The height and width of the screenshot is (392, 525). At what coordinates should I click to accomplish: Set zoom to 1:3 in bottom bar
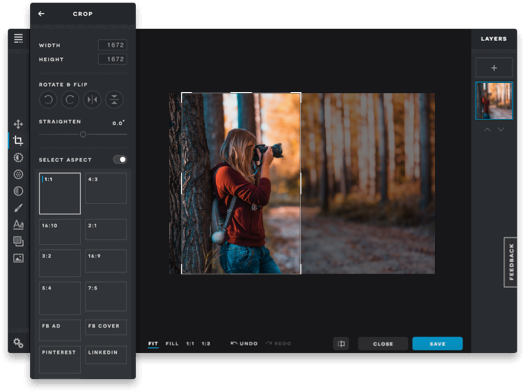coord(206,344)
